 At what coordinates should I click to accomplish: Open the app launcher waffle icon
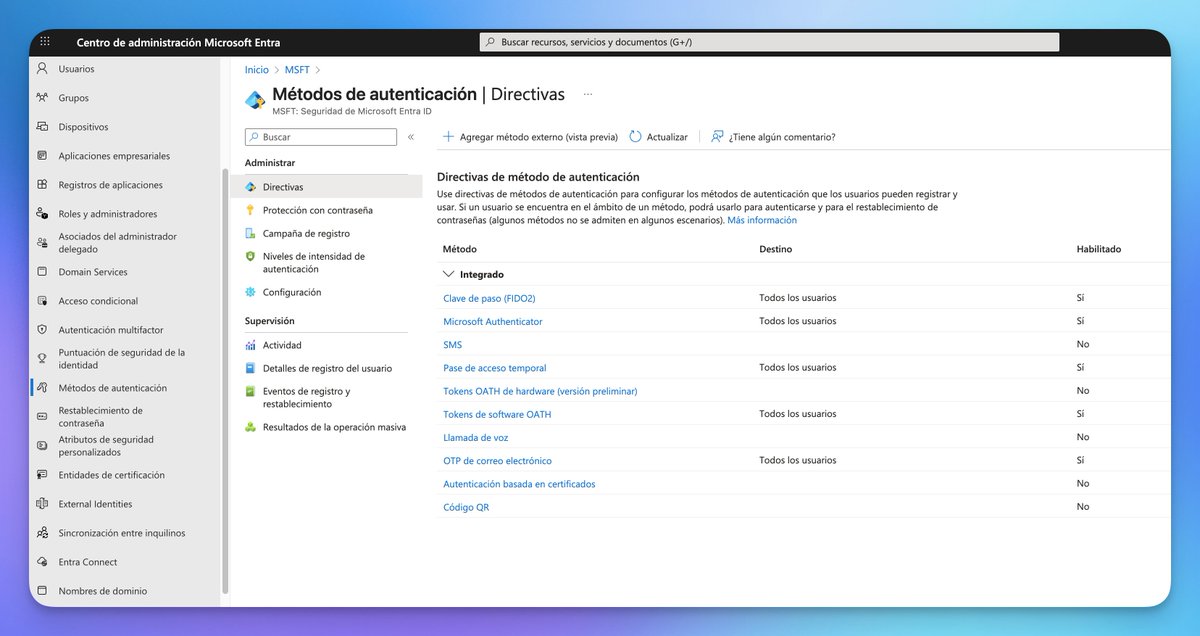tap(44, 42)
